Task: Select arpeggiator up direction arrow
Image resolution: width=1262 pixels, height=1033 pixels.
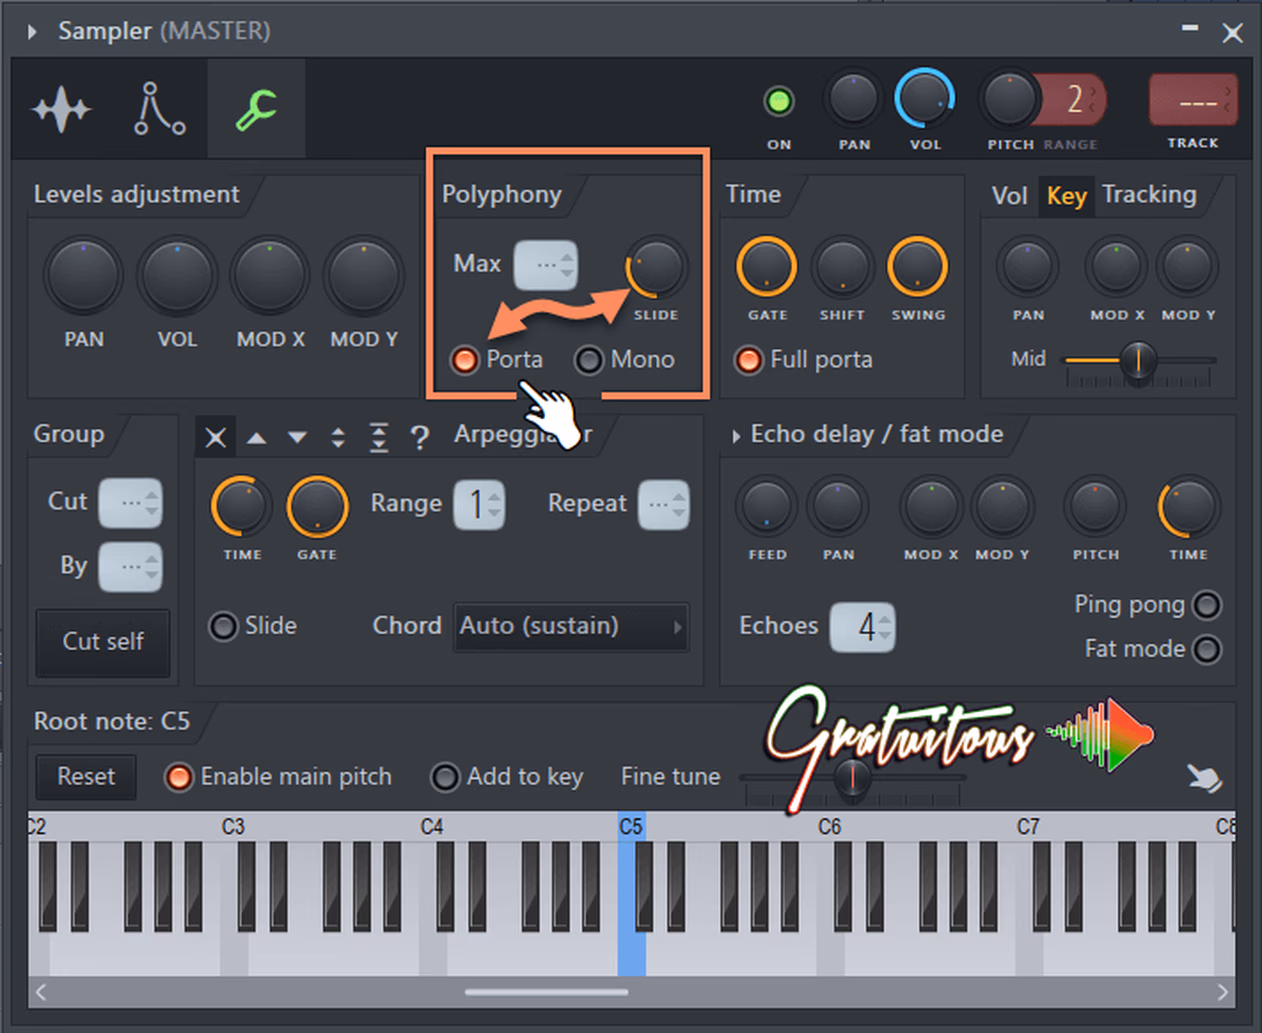Action: pyautogui.click(x=257, y=438)
